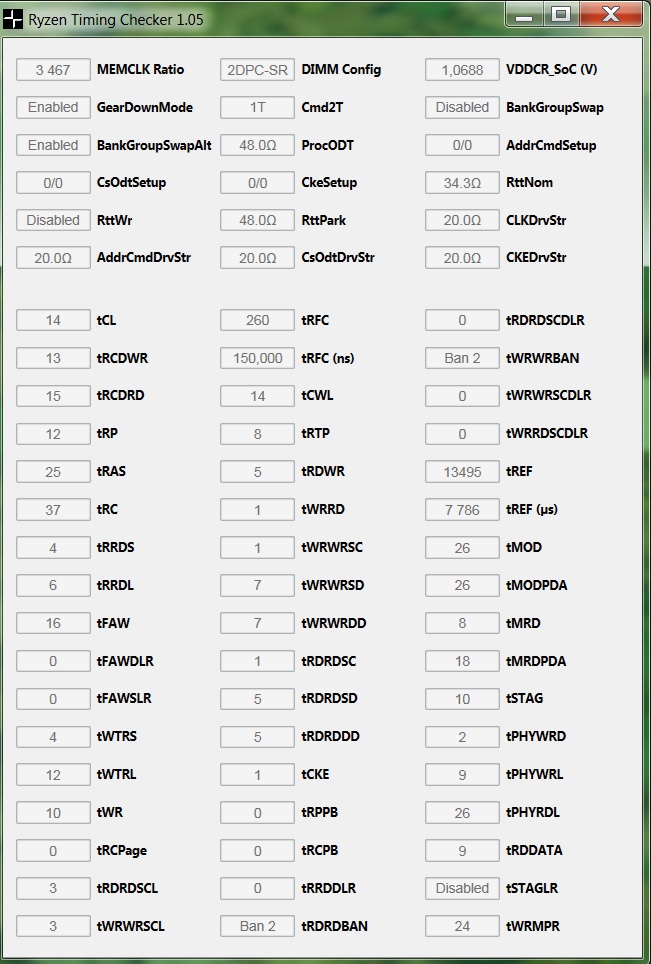Click the tPHYRDL value 26 field
651x964 pixels.
462,813
